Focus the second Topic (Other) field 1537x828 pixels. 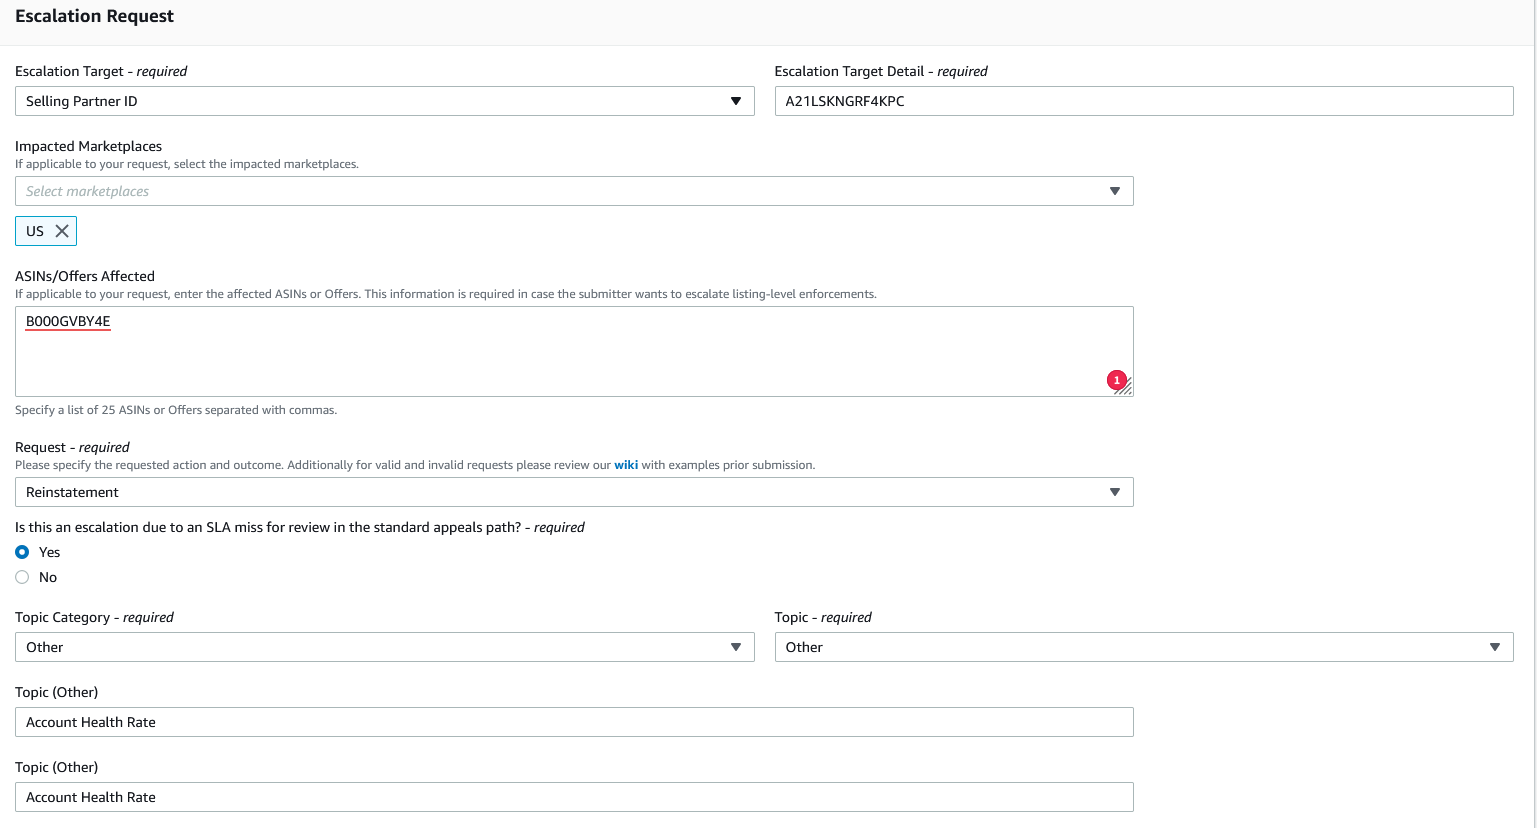(x=574, y=797)
